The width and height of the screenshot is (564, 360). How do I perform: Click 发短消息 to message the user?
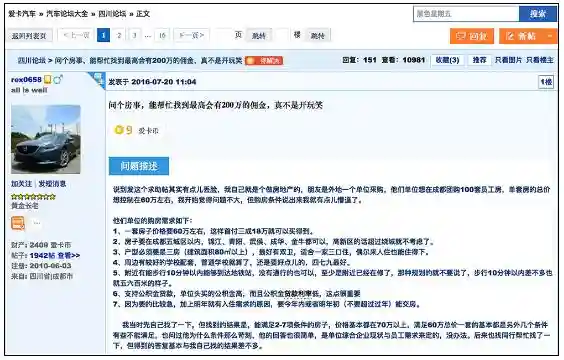click(x=52, y=184)
